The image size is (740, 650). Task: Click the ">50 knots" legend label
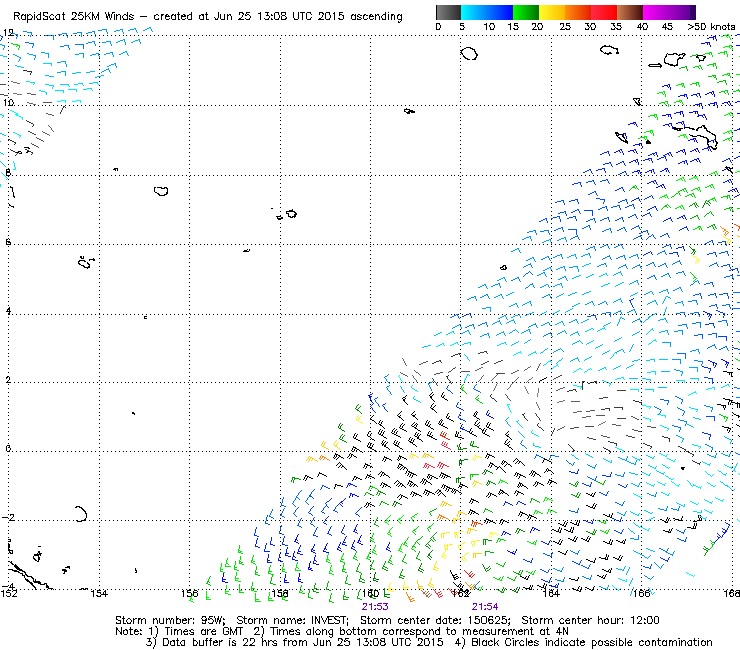click(x=711, y=27)
